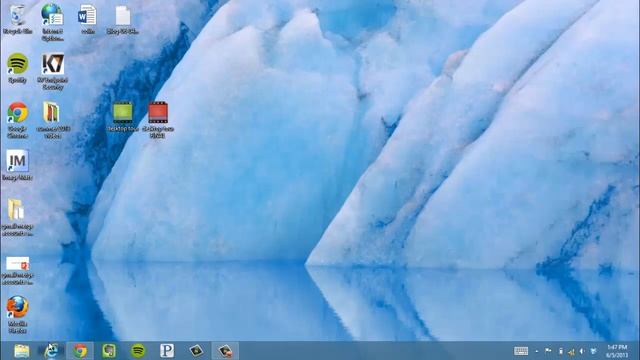This screenshot has height=360, width=640.
Task: Select the yellow folder icon on the desktop
Action: point(17,217)
